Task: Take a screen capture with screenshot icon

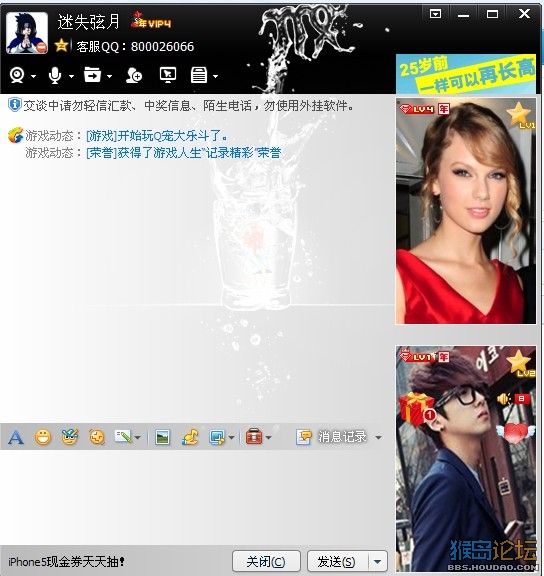Action: [x=217, y=437]
